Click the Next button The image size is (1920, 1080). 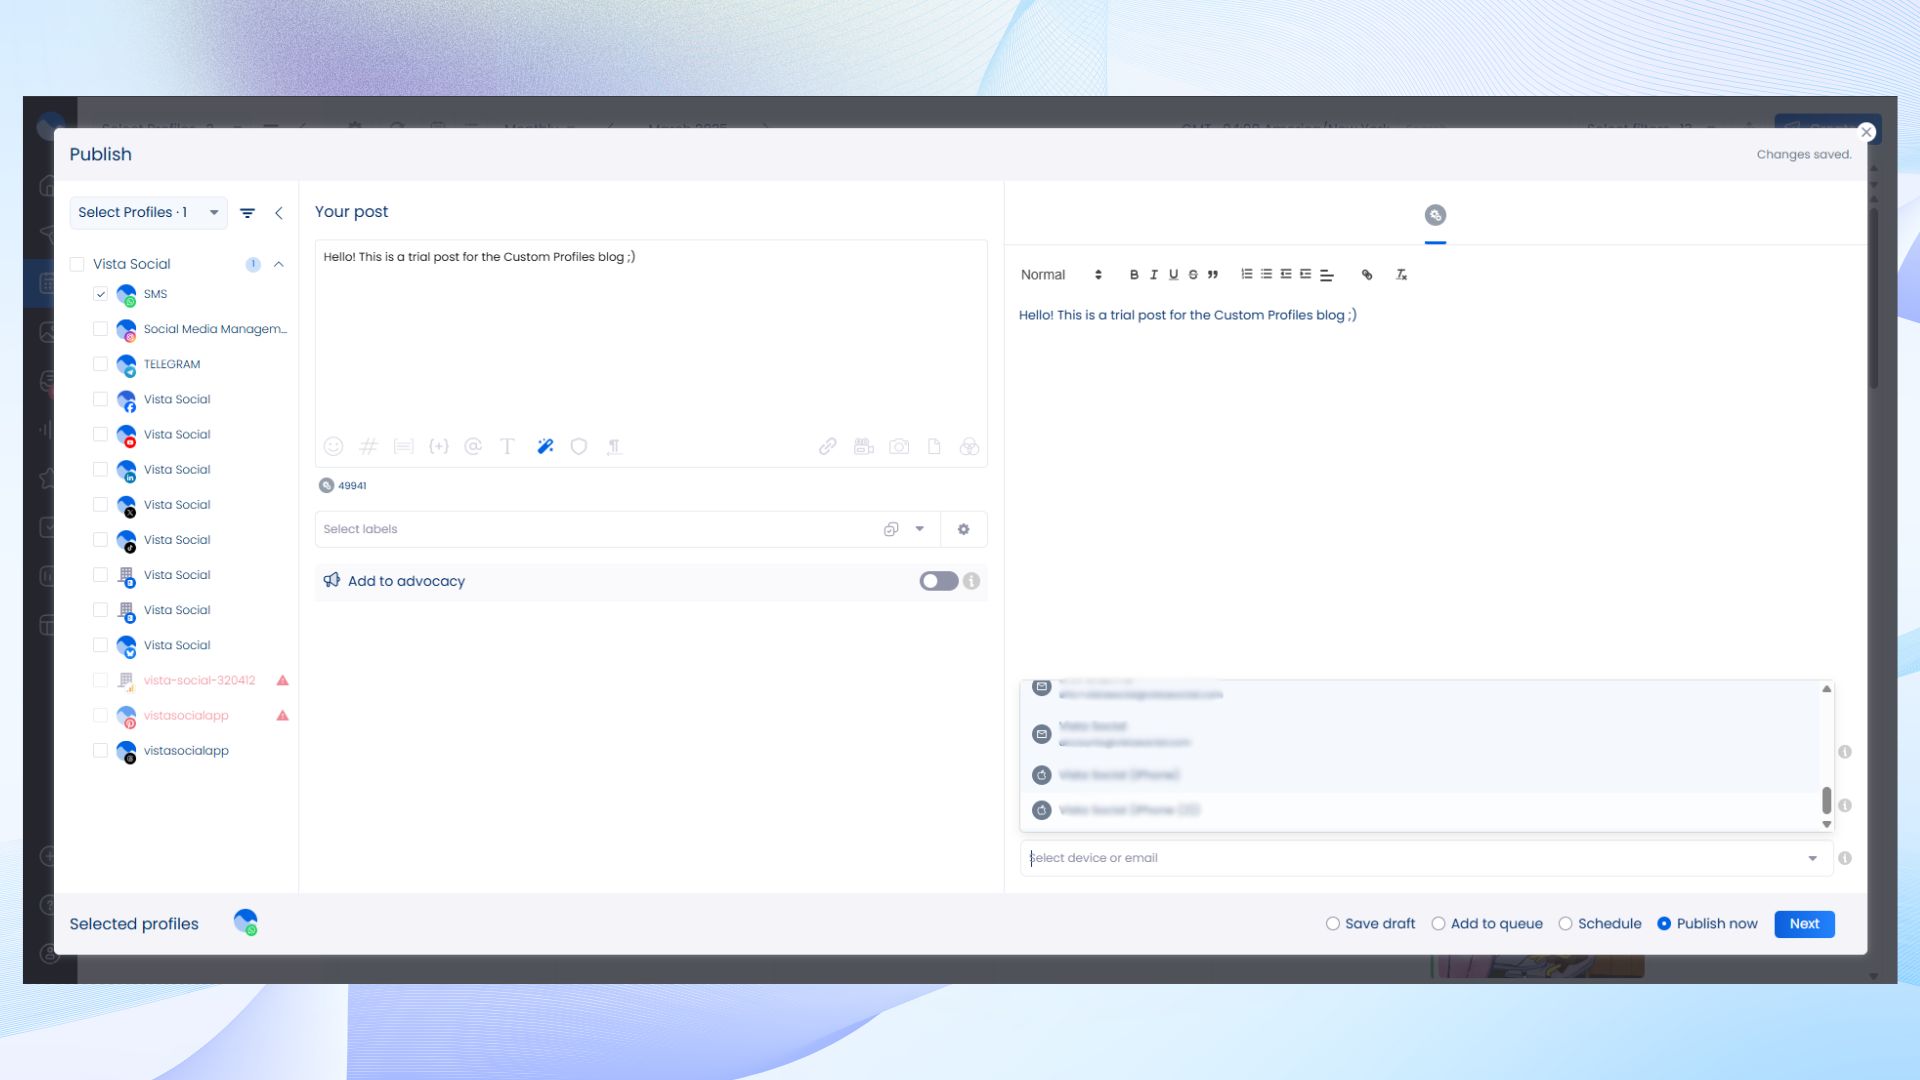click(1804, 924)
